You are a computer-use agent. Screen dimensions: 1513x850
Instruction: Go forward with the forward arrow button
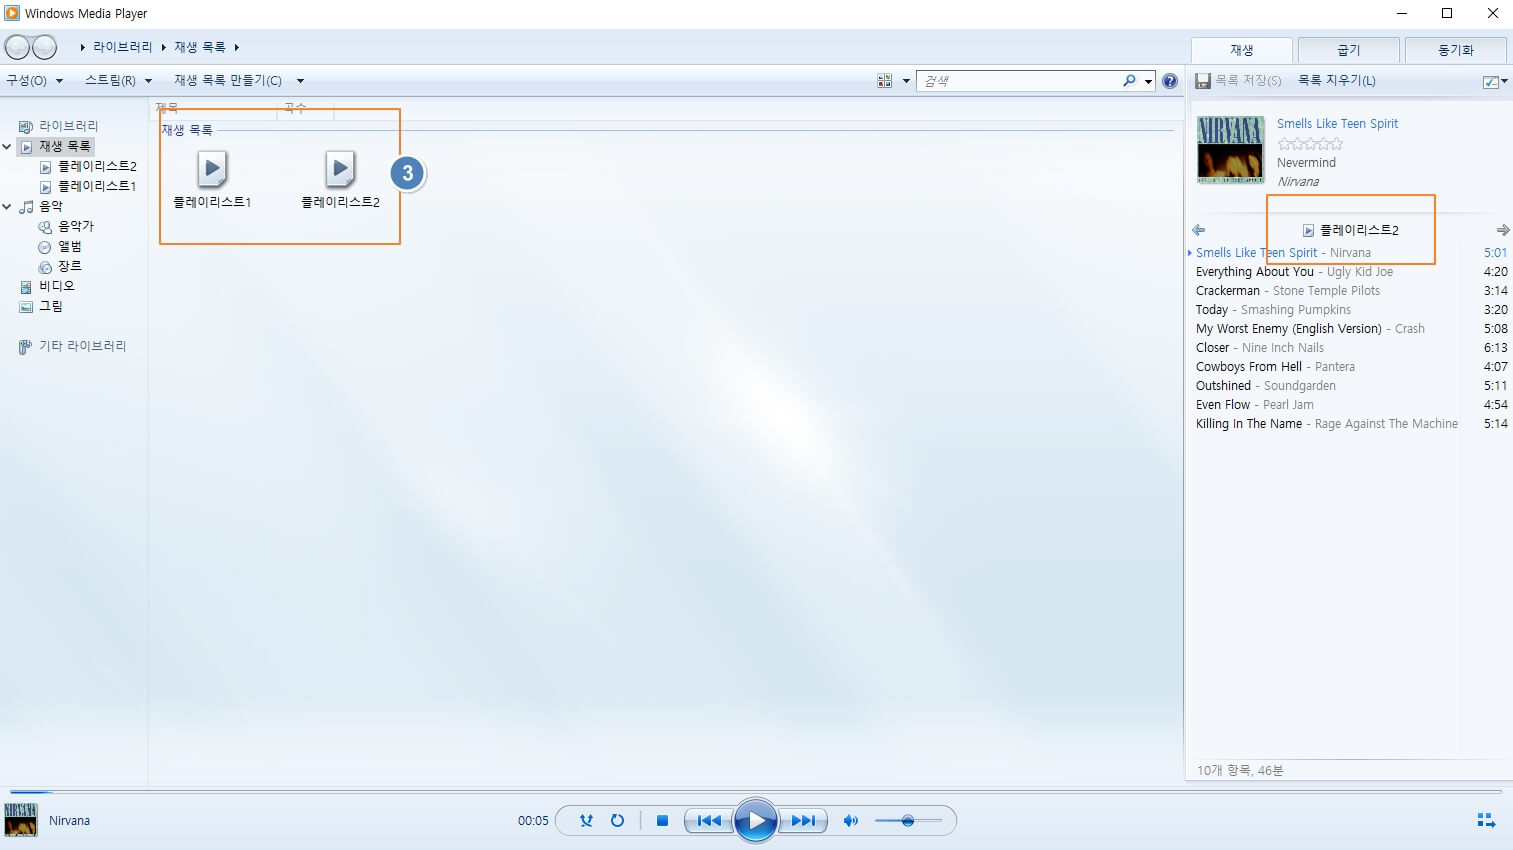point(44,47)
